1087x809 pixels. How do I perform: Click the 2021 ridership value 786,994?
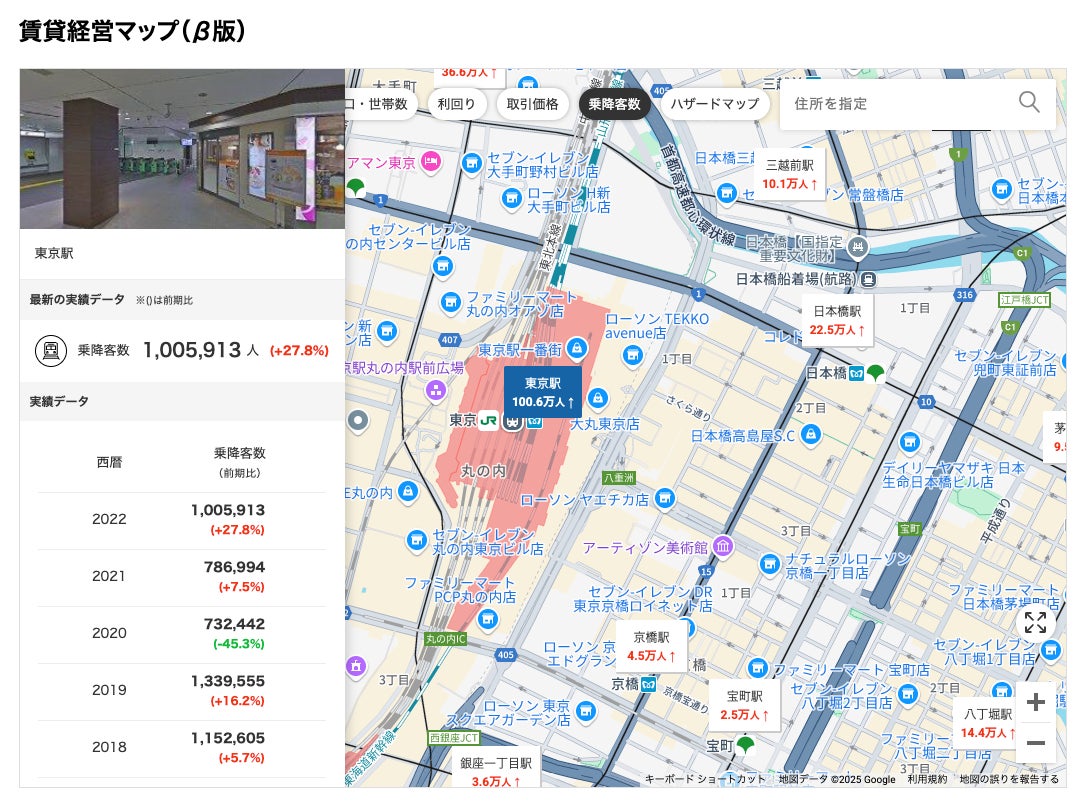click(x=234, y=567)
